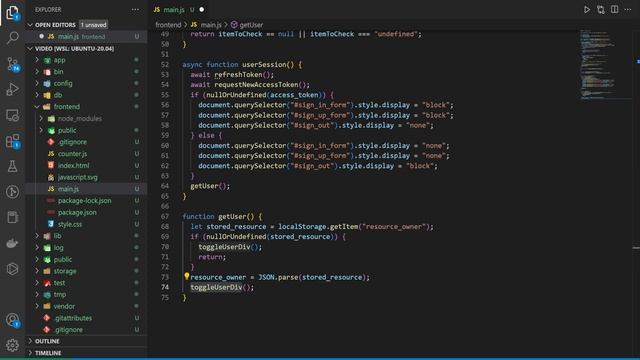This screenshot has height=360, width=640.
Task: Open .gitattributes file
Action: (73, 318)
